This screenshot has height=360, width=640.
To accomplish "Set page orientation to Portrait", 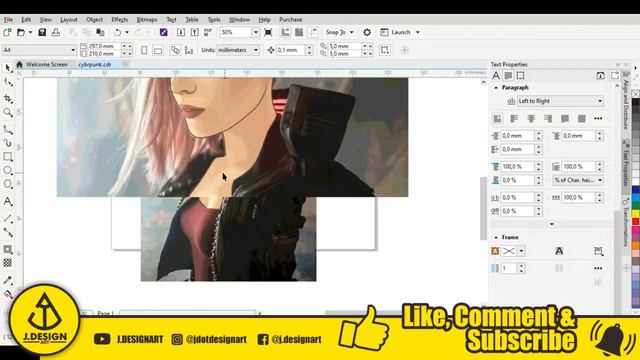I will pyautogui.click(x=144, y=50).
